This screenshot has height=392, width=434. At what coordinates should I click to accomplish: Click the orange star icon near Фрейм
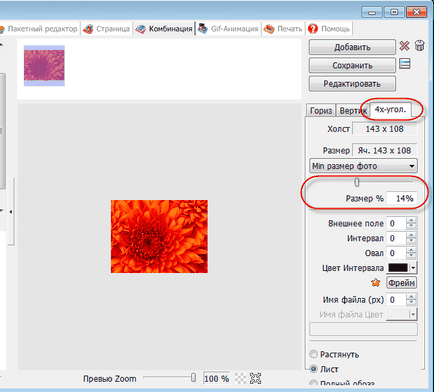376,283
